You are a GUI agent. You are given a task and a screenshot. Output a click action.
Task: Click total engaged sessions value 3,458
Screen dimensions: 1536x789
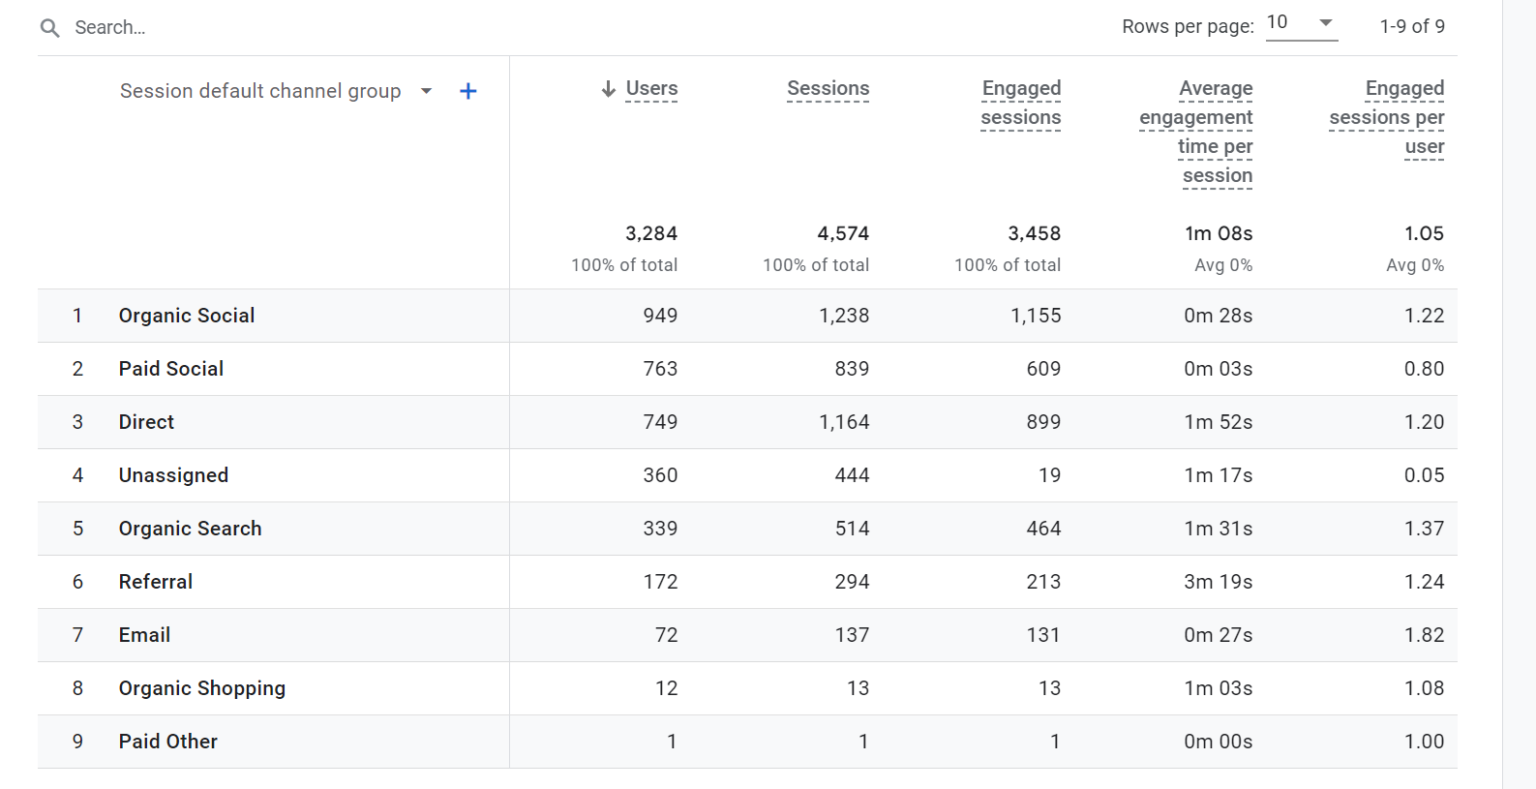1034,234
